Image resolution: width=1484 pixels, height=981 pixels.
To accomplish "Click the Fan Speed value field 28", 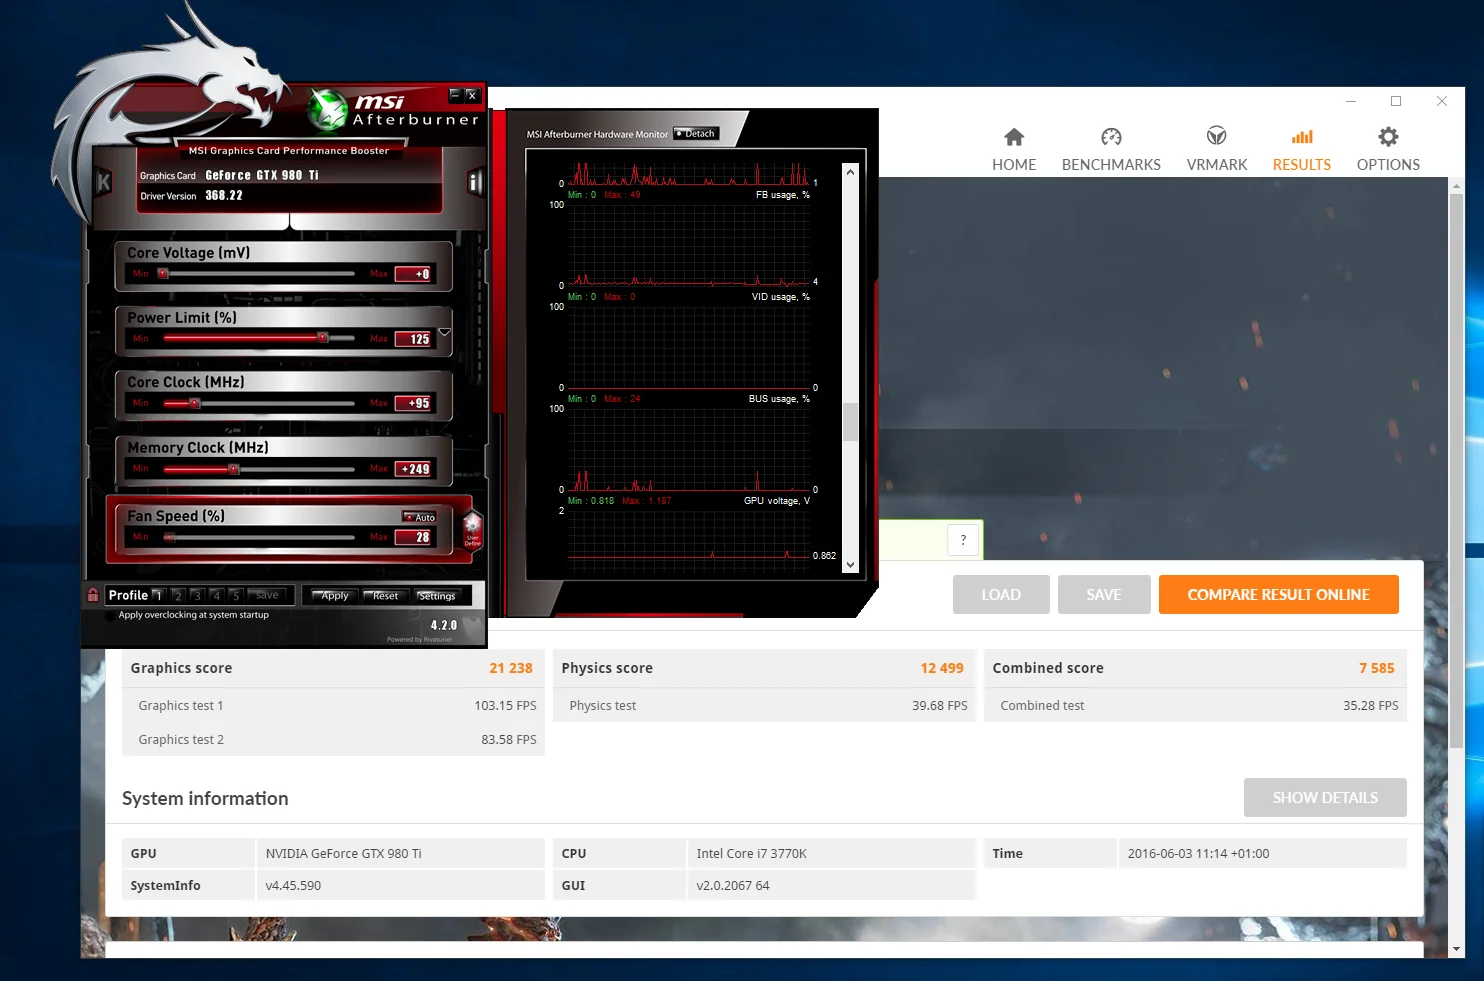I will click(414, 537).
